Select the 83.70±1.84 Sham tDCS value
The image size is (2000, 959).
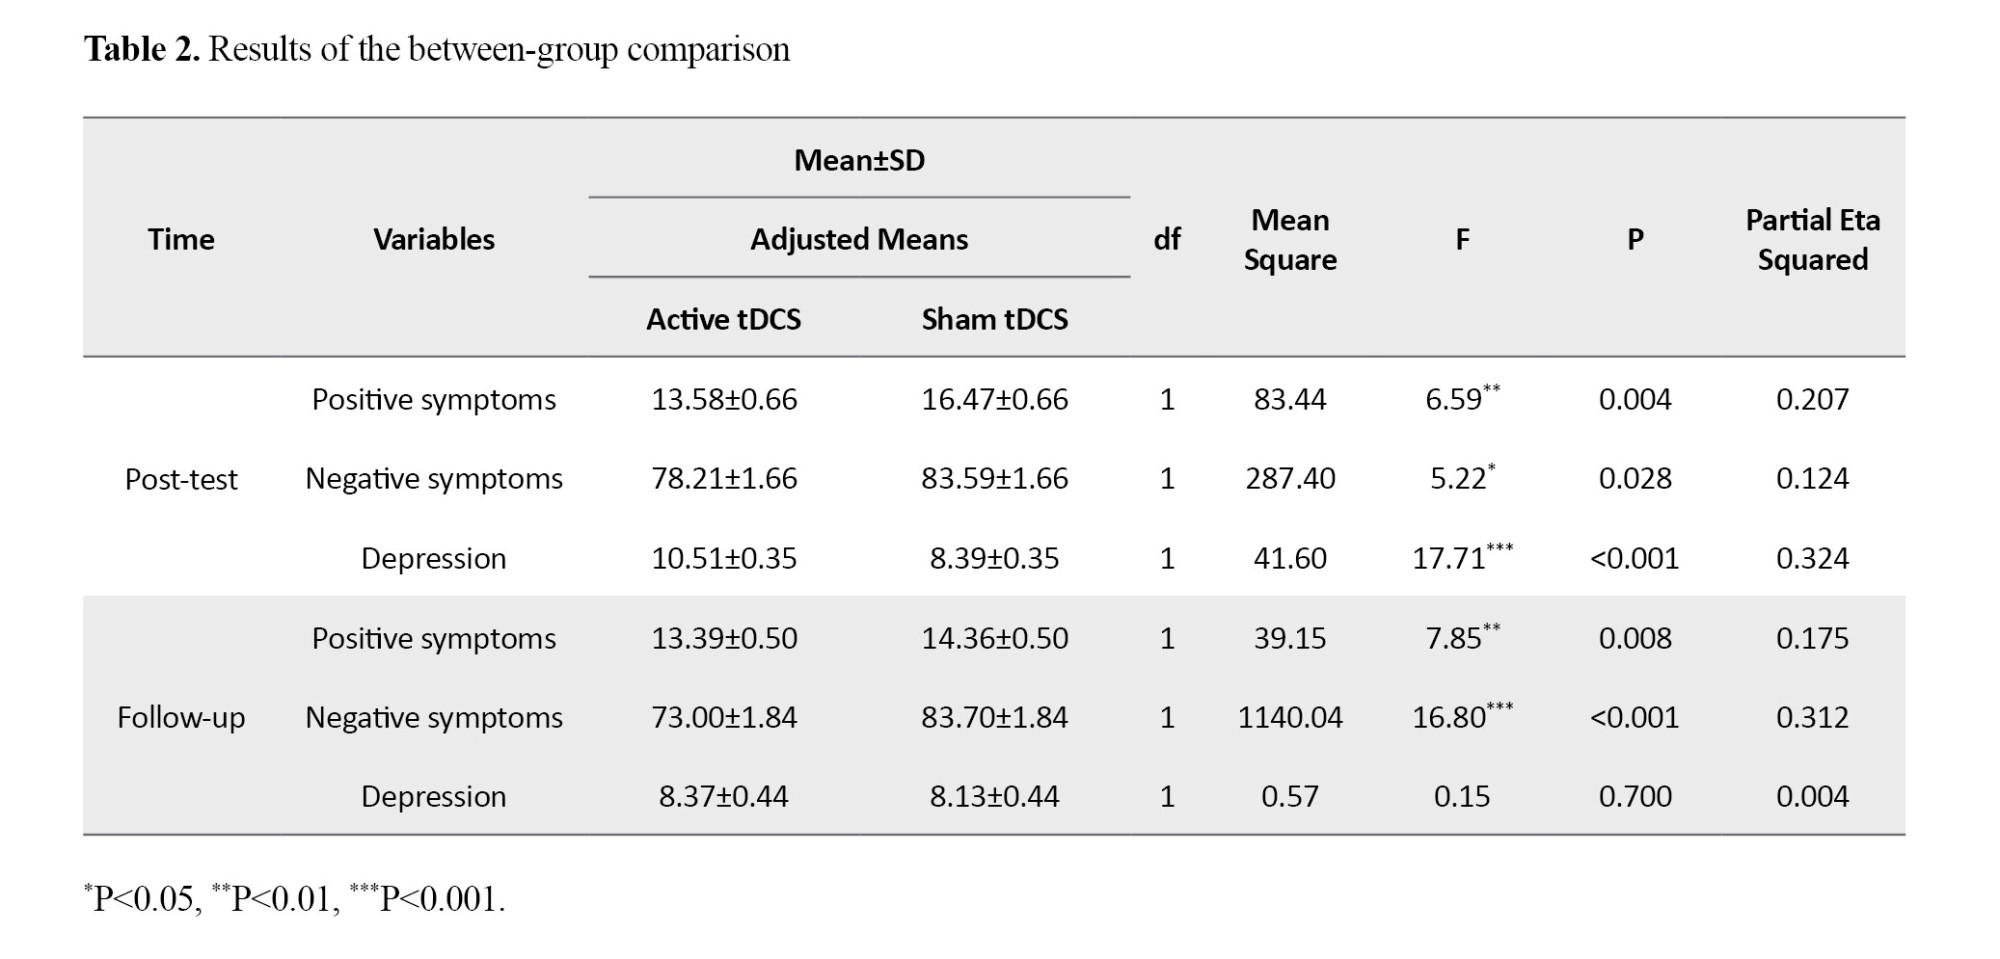tap(994, 718)
